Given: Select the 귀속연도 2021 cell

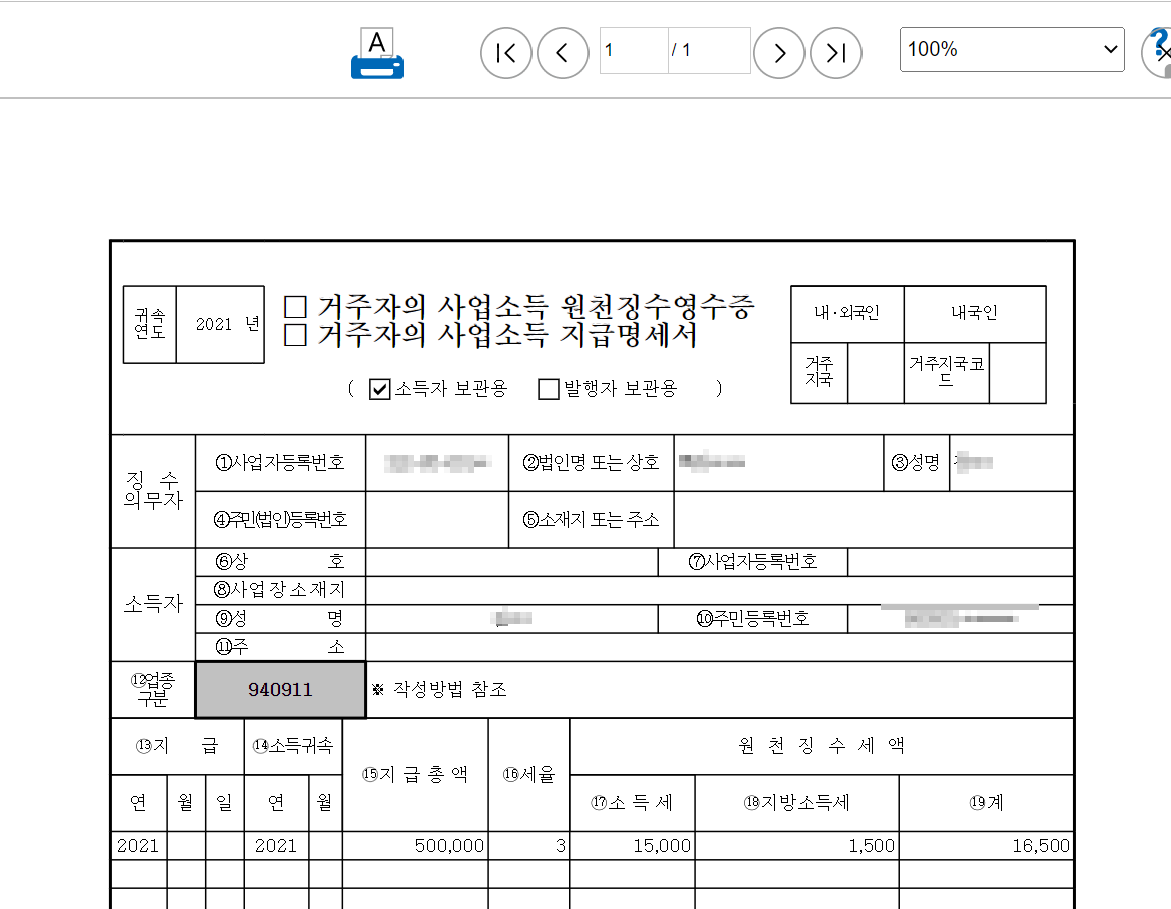Looking at the screenshot, I should pos(220,324).
